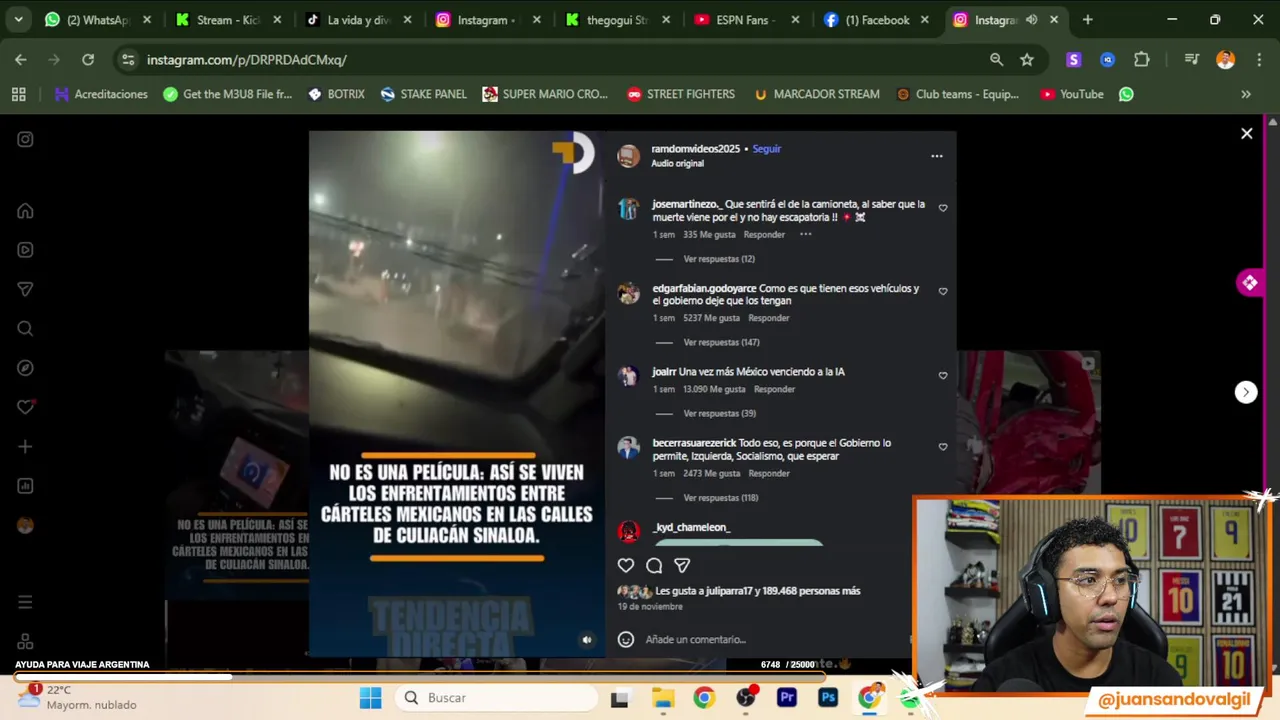The width and height of the screenshot is (1280, 720).
Task: Share the post using paper plane icon
Action: (x=682, y=565)
